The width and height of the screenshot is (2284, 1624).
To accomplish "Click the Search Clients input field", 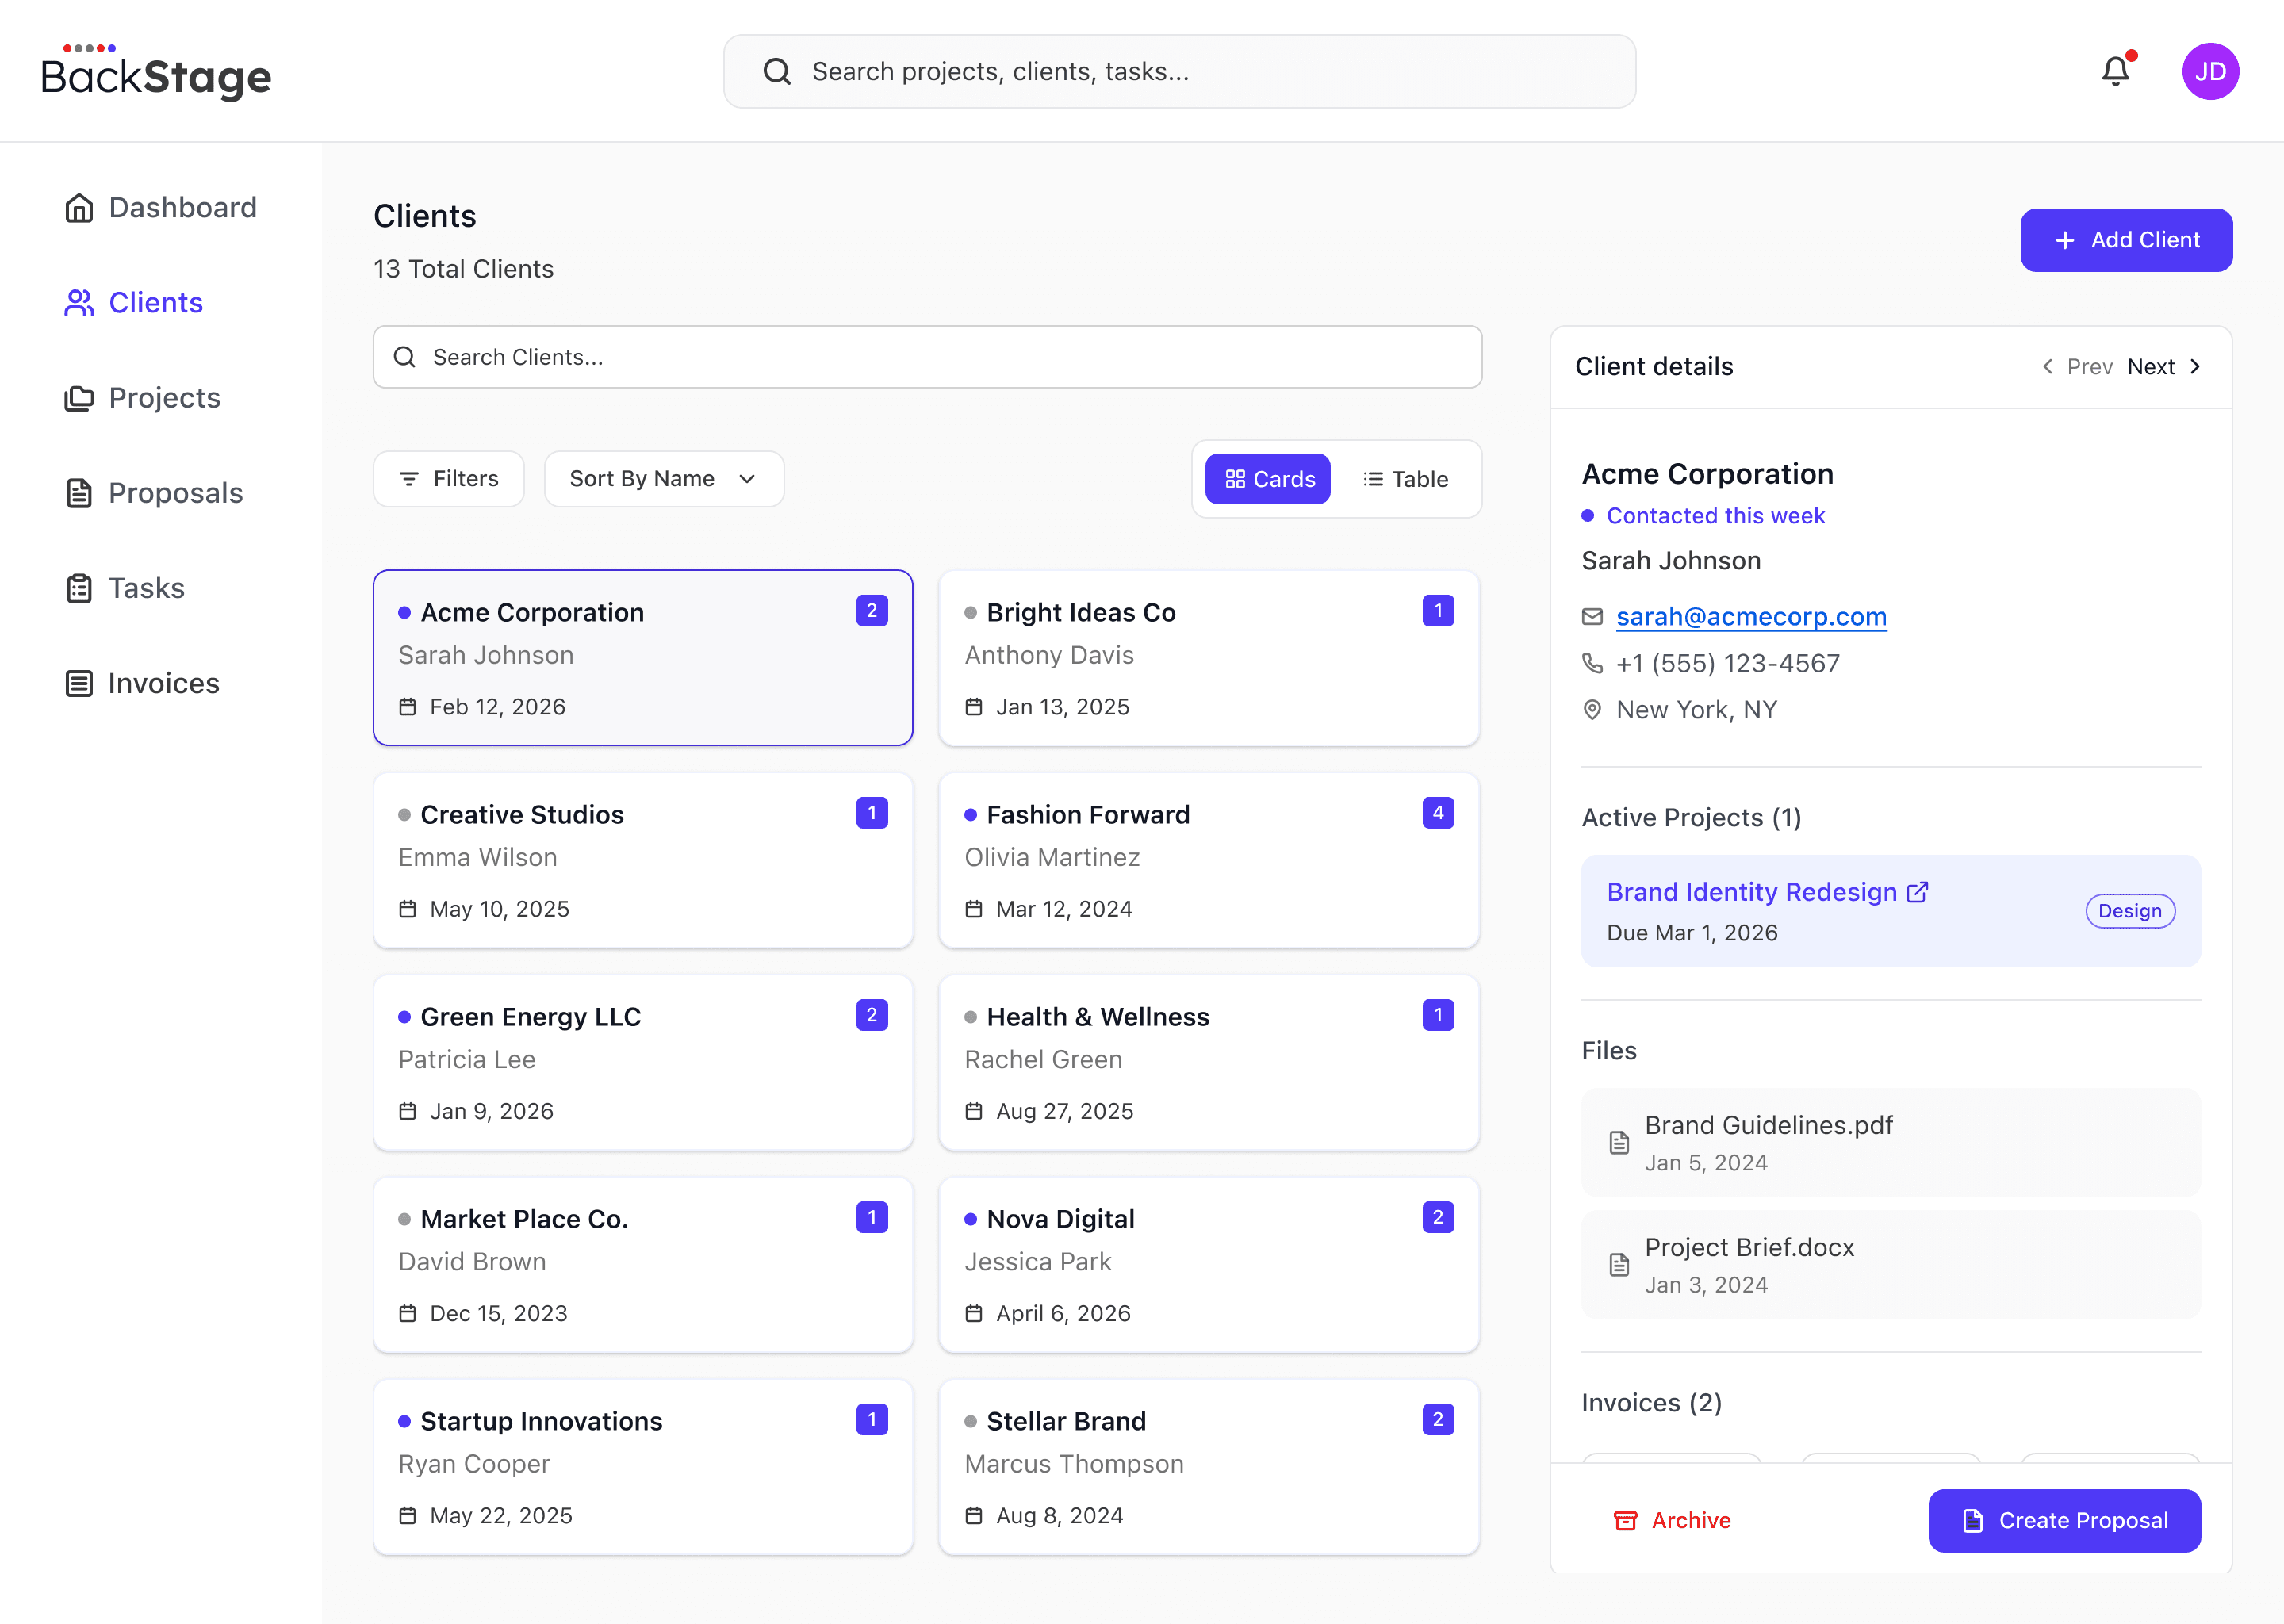I will click(x=927, y=357).
